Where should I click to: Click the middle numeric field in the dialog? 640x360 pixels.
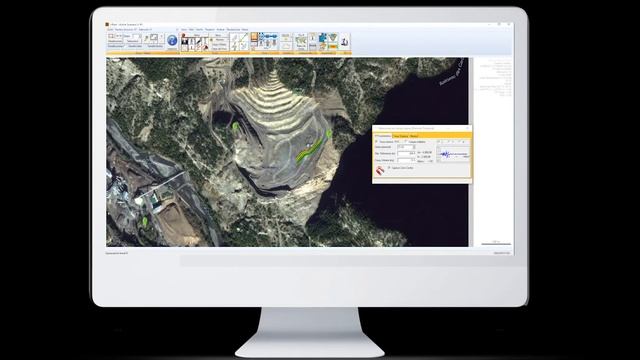point(406,153)
